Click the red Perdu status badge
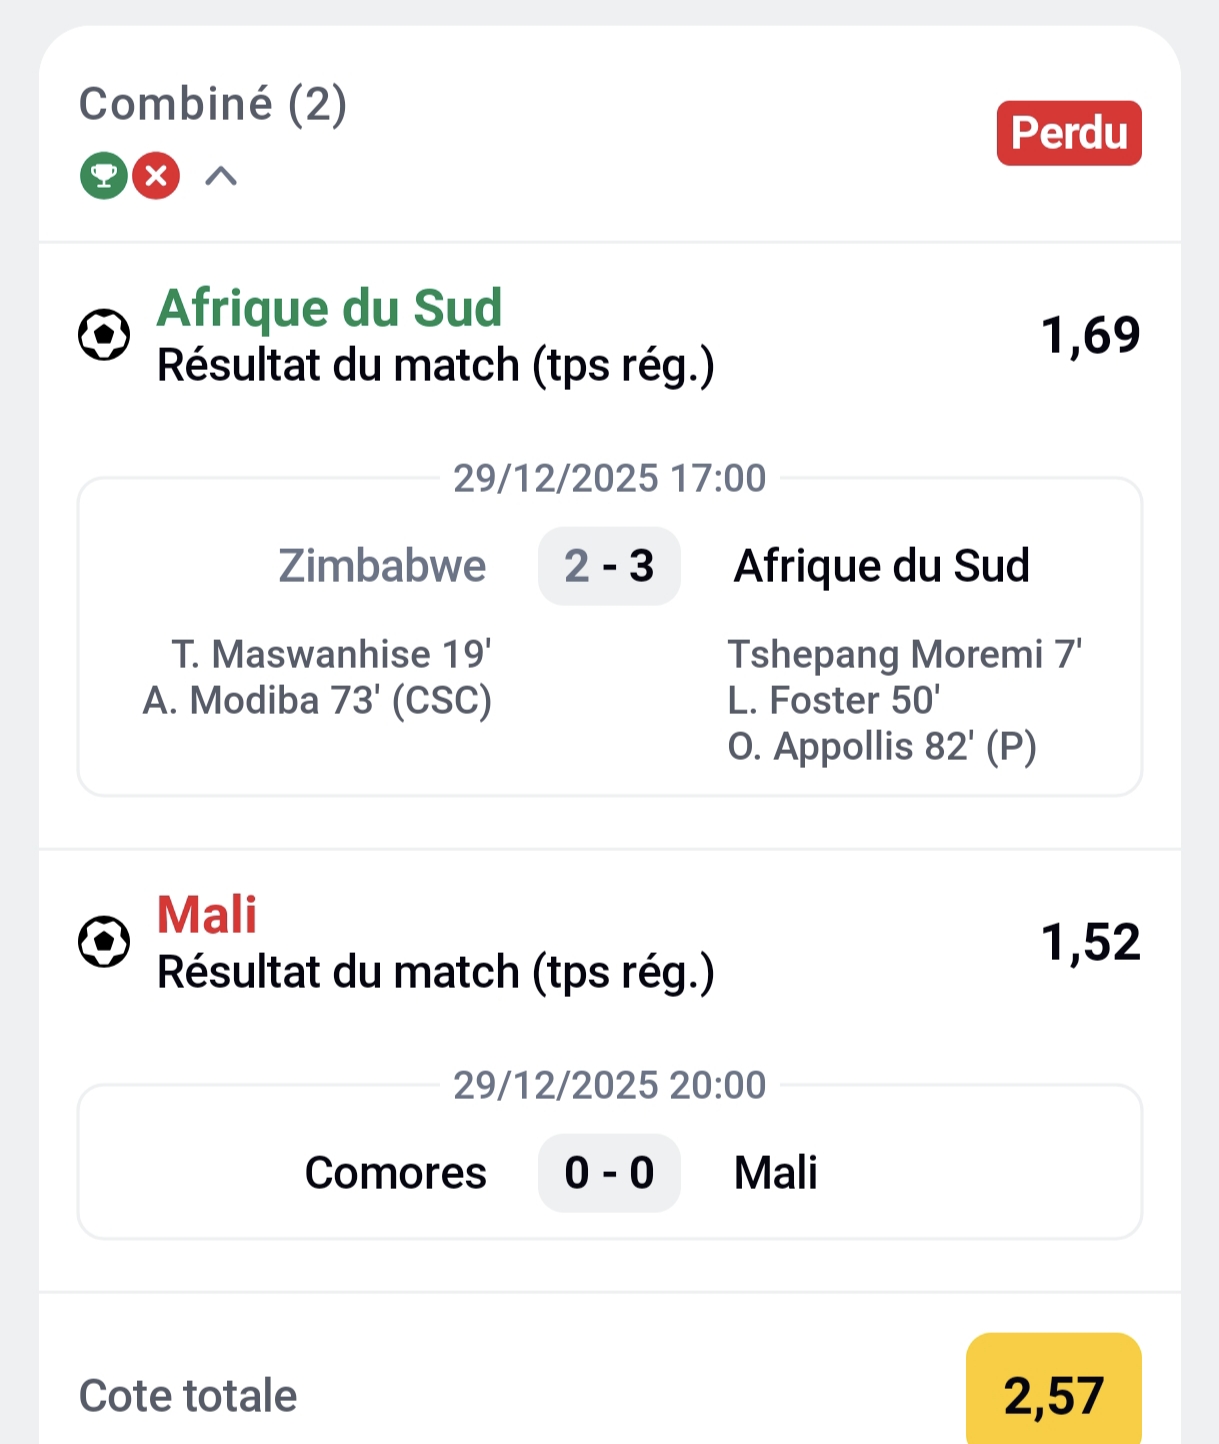1219x1444 pixels. pos(1068,133)
